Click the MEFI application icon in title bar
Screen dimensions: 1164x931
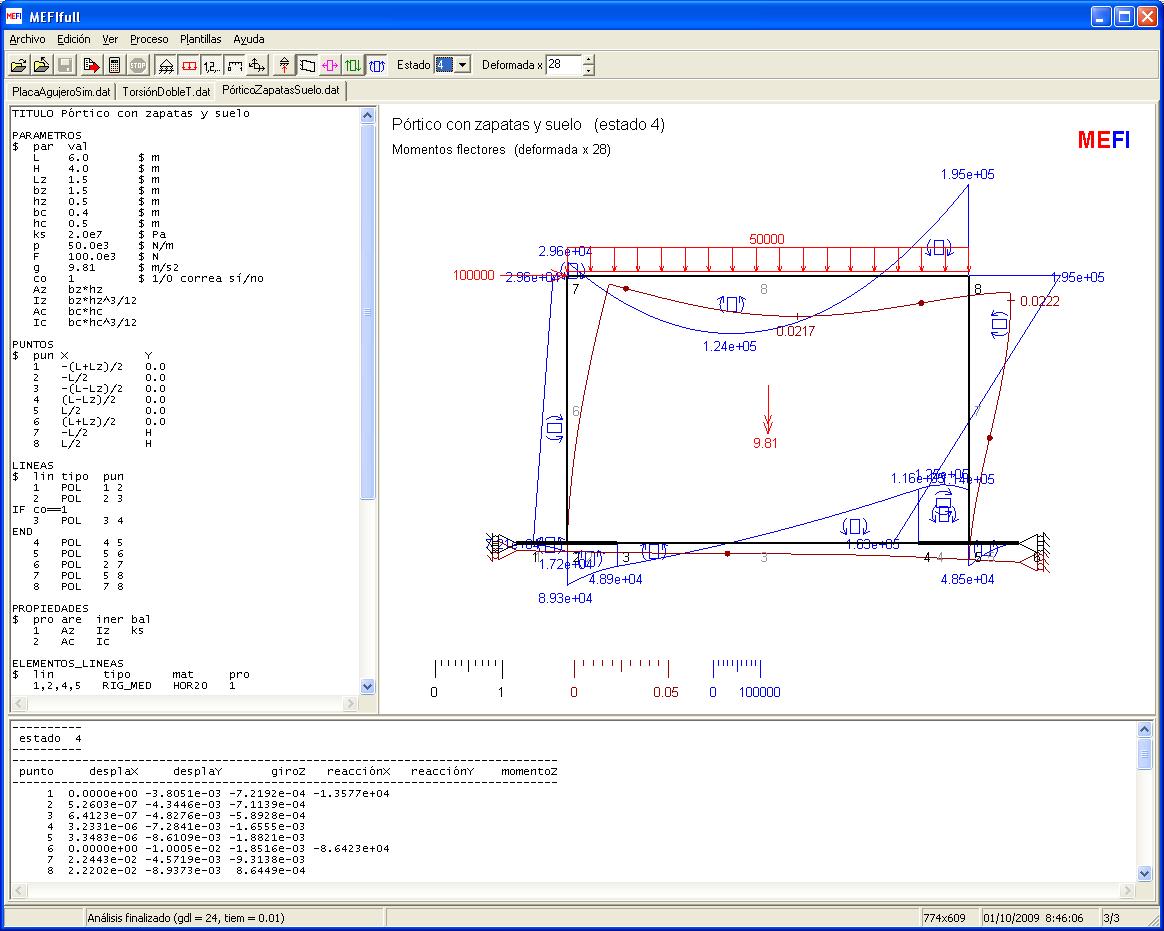(14, 16)
